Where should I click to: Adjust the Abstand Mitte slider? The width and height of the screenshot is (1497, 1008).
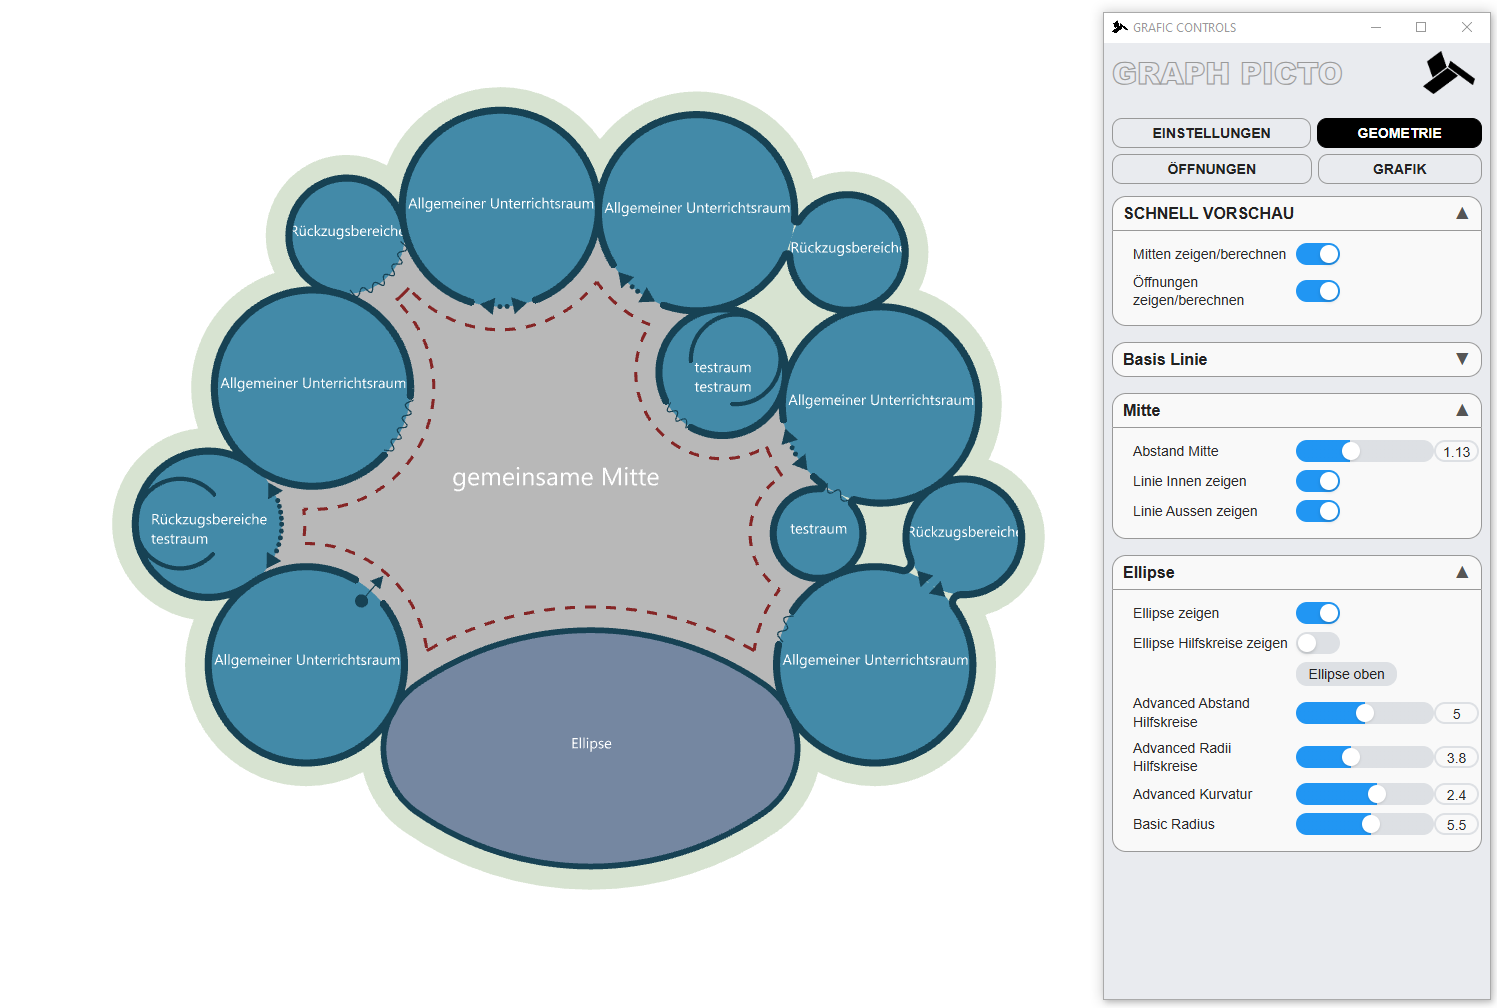coord(1364,451)
